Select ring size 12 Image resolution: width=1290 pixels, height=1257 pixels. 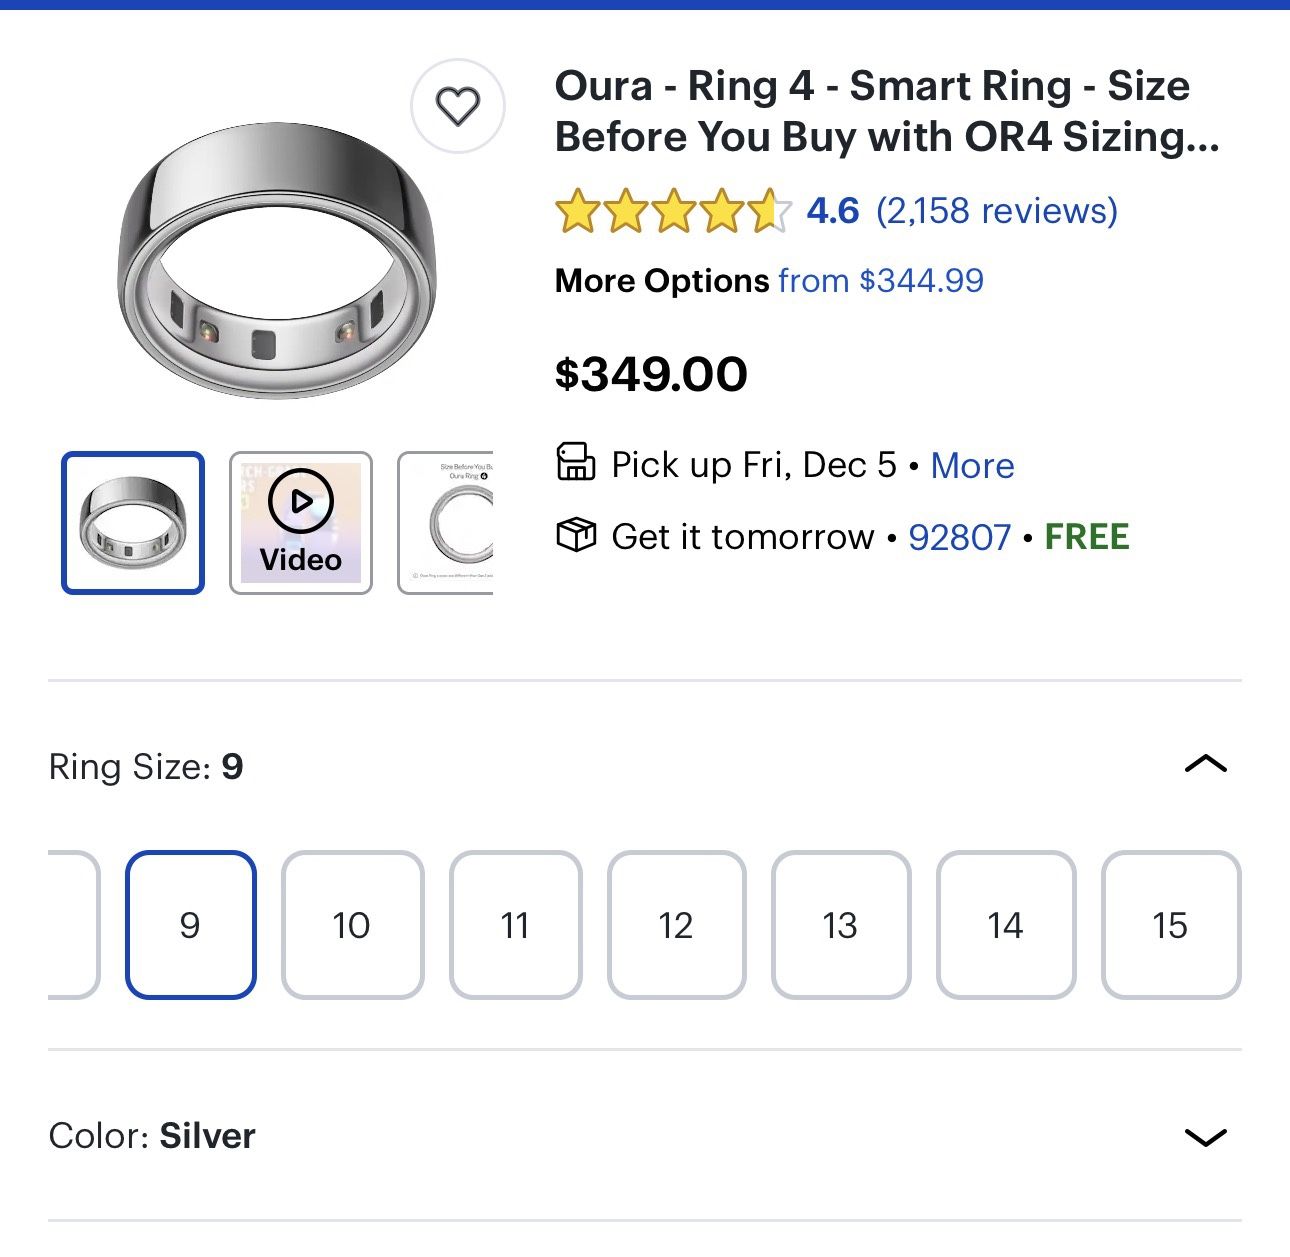tap(678, 925)
